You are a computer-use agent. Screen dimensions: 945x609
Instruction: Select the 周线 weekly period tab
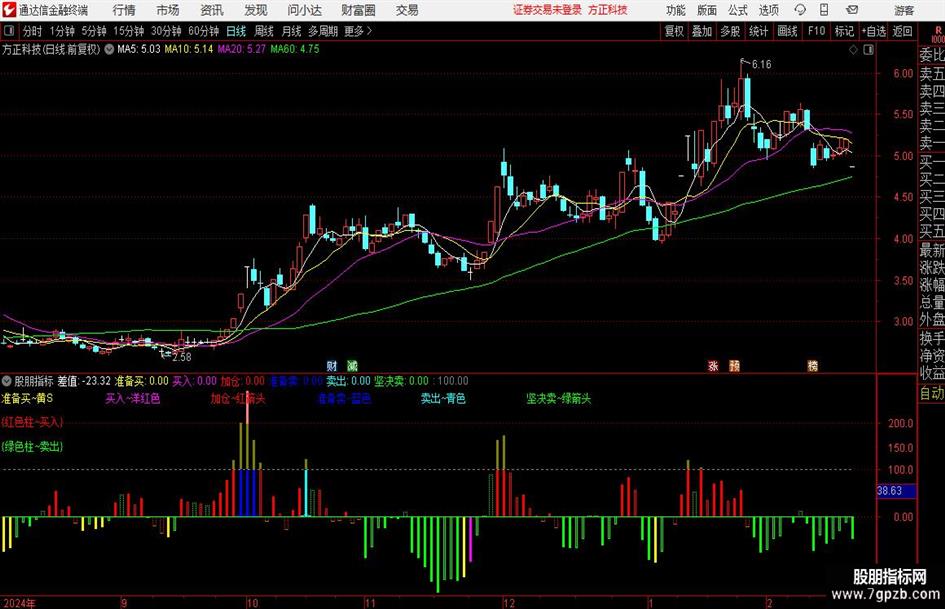pos(263,31)
